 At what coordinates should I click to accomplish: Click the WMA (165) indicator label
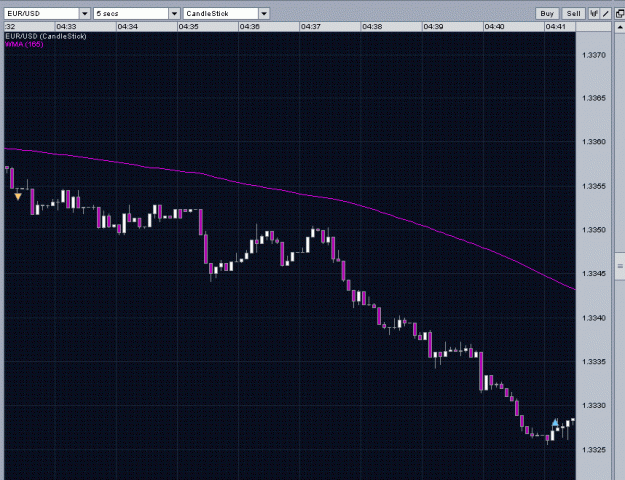24,44
